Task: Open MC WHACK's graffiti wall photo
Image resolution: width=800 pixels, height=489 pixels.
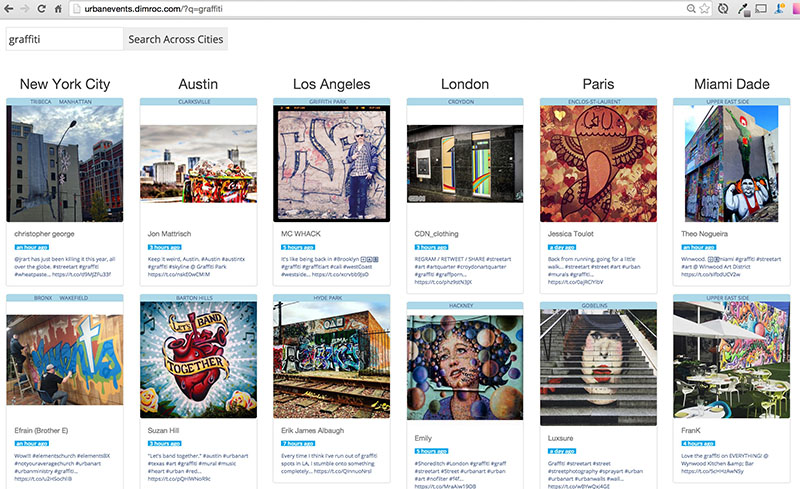Action: tap(331, 164)
